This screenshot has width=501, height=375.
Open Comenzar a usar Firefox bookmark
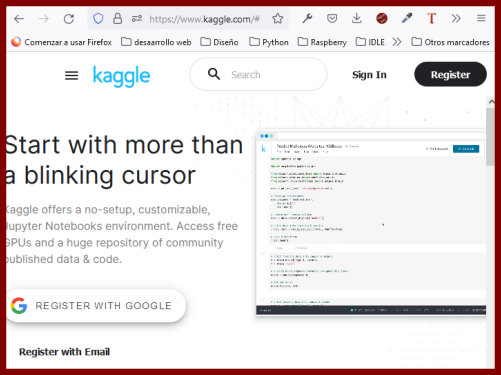point(61,42)
